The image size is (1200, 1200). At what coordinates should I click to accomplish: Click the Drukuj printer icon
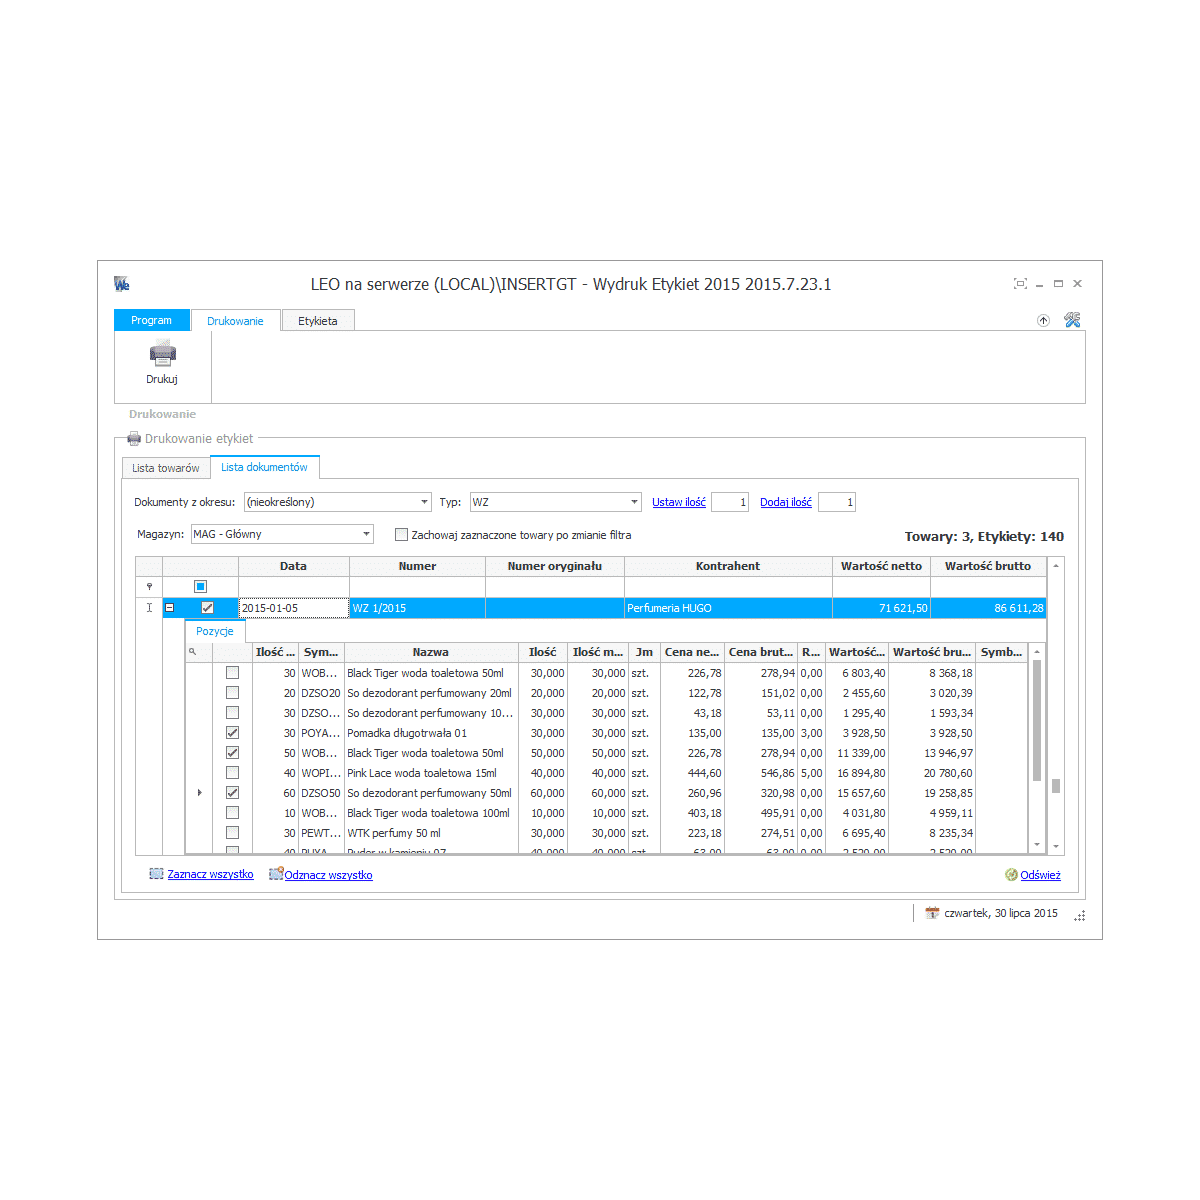click(162, 353)
